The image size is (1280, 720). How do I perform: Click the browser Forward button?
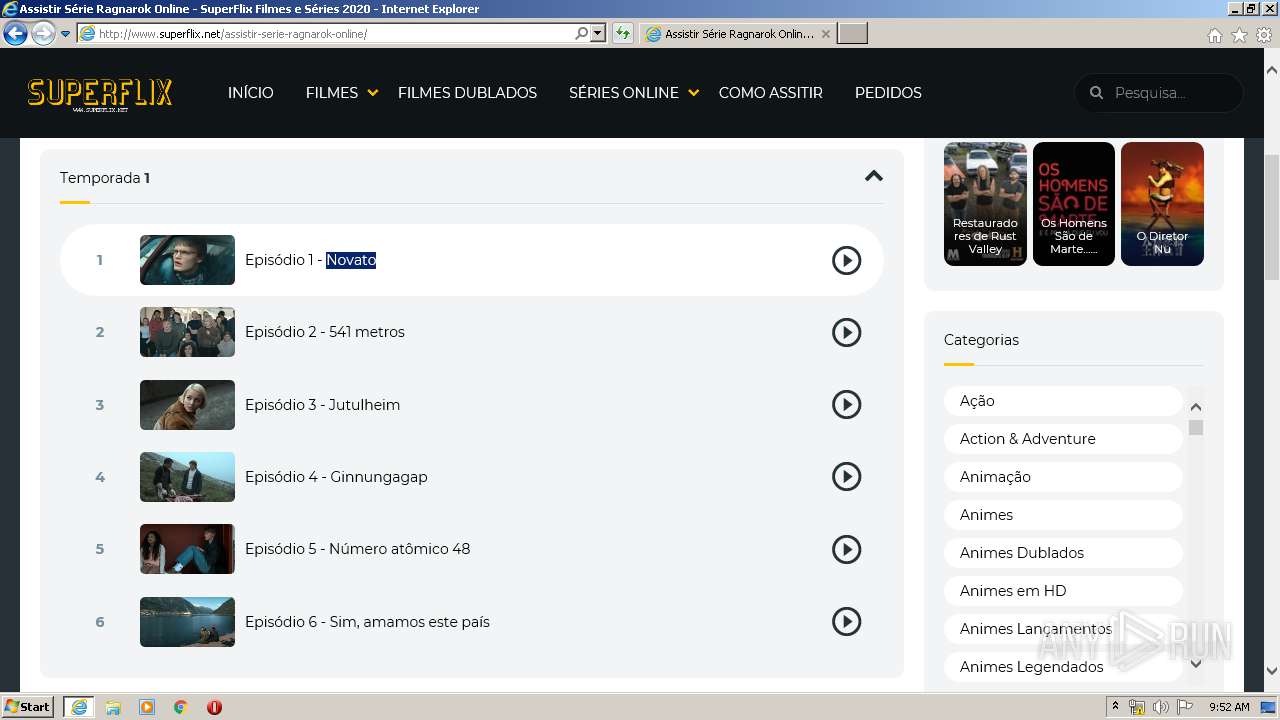[43, 33]
